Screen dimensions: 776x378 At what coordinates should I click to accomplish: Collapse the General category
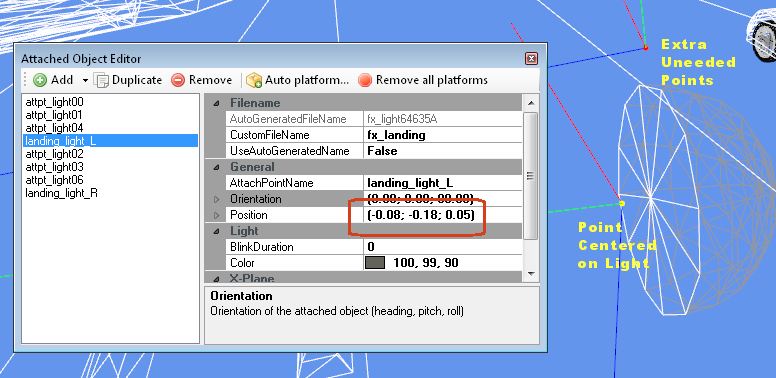216,167
